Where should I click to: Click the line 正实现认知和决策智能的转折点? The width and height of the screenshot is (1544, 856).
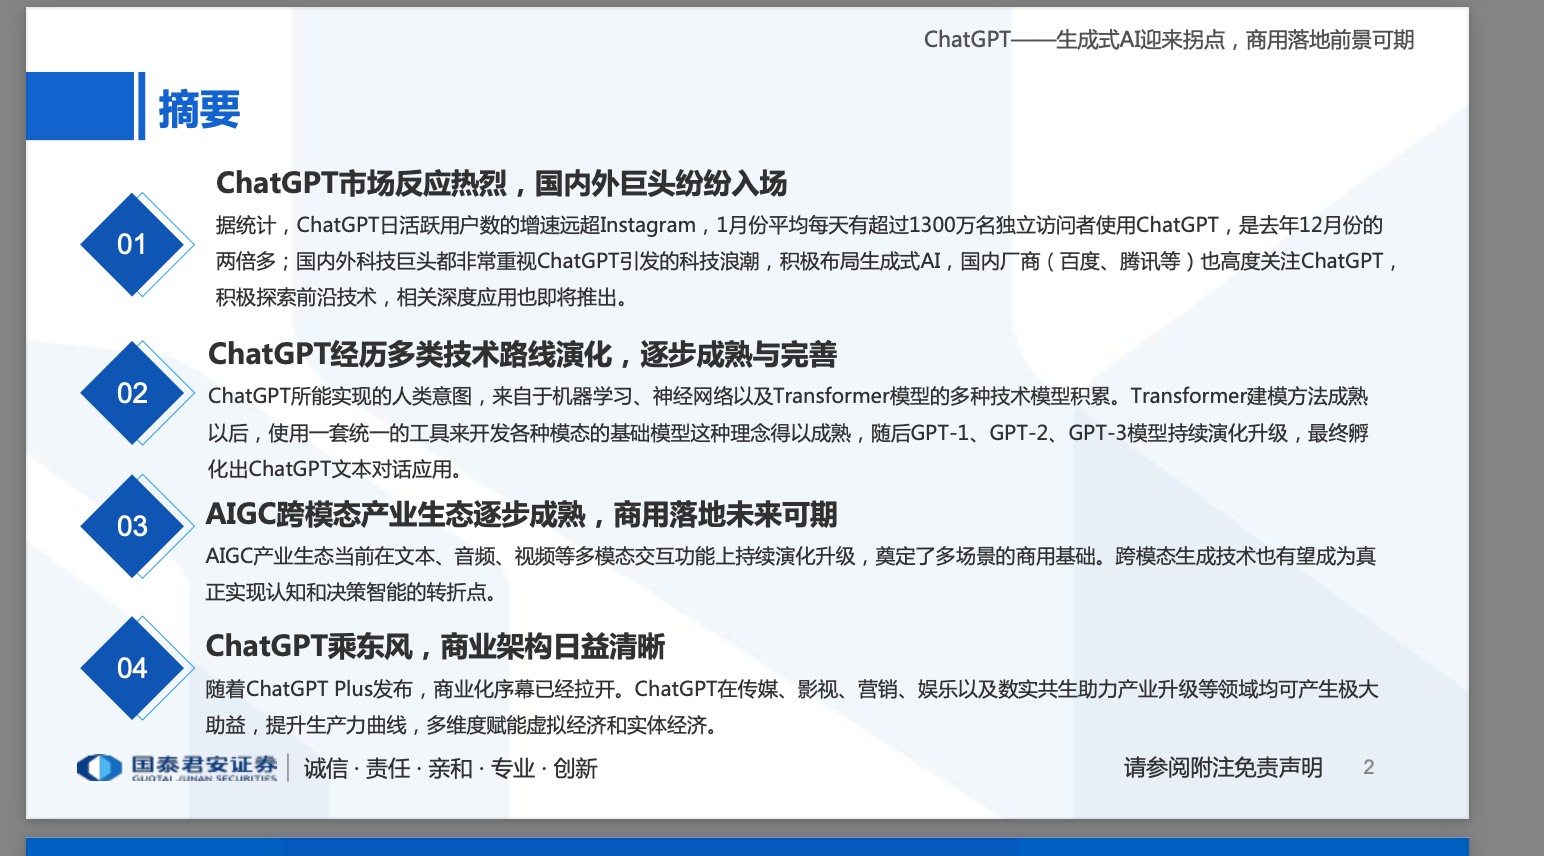[x=351, y=593]
